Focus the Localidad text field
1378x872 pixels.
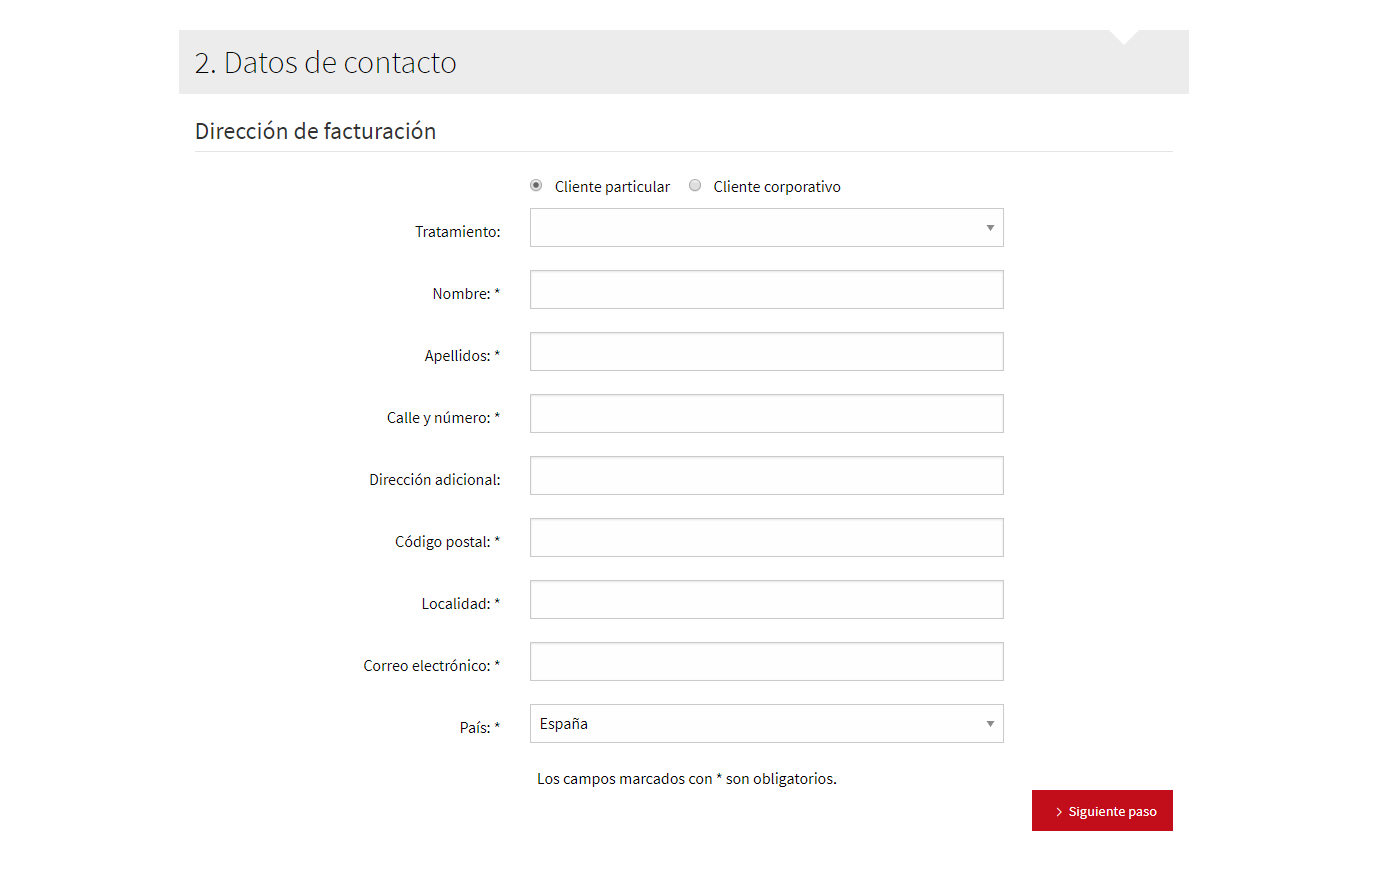(766, 600)
